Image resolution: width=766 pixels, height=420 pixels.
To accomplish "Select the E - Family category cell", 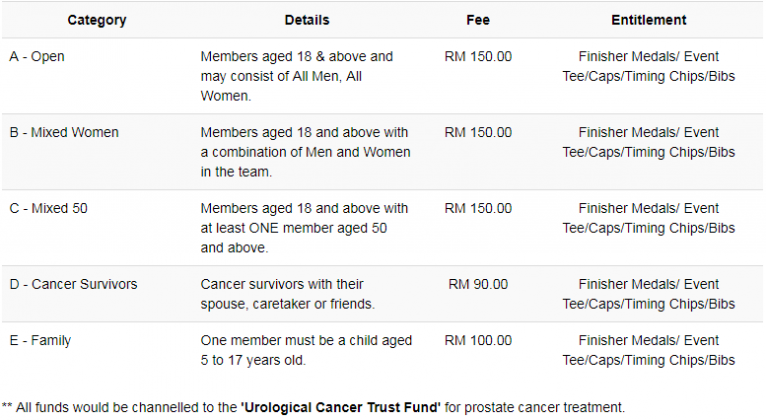I will 40,340.
